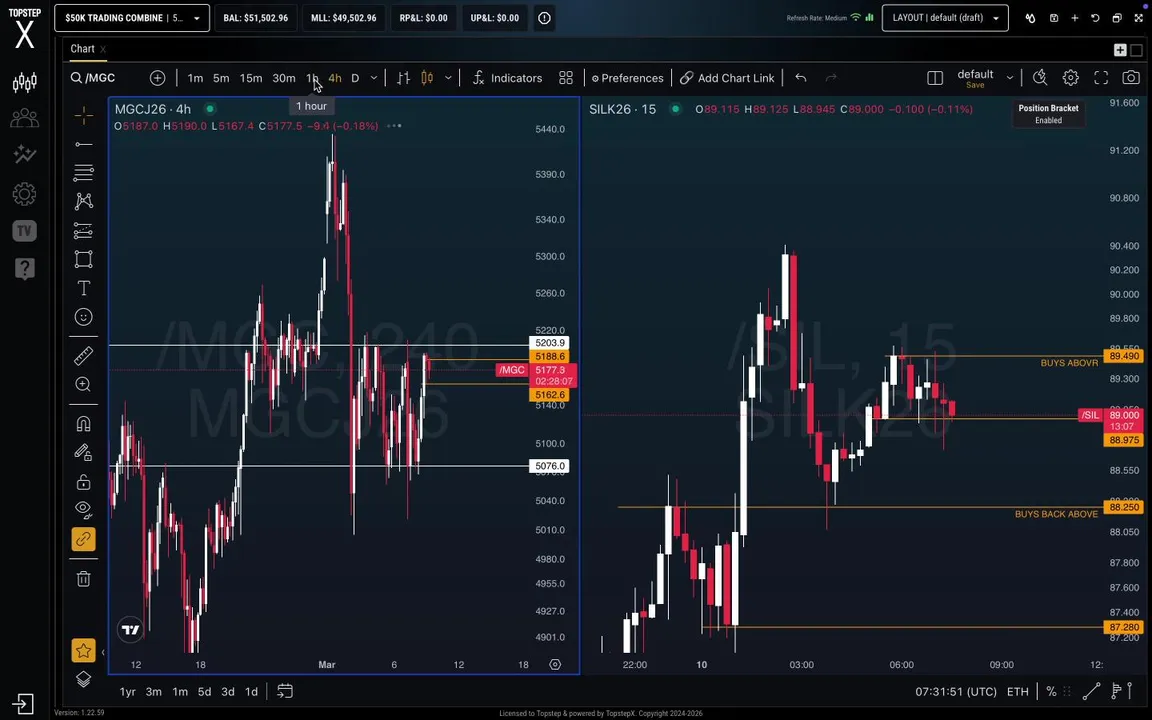Lock all drawing tools
The width and height of the screenshot is (1152, 720).
[x=84, y=482]
